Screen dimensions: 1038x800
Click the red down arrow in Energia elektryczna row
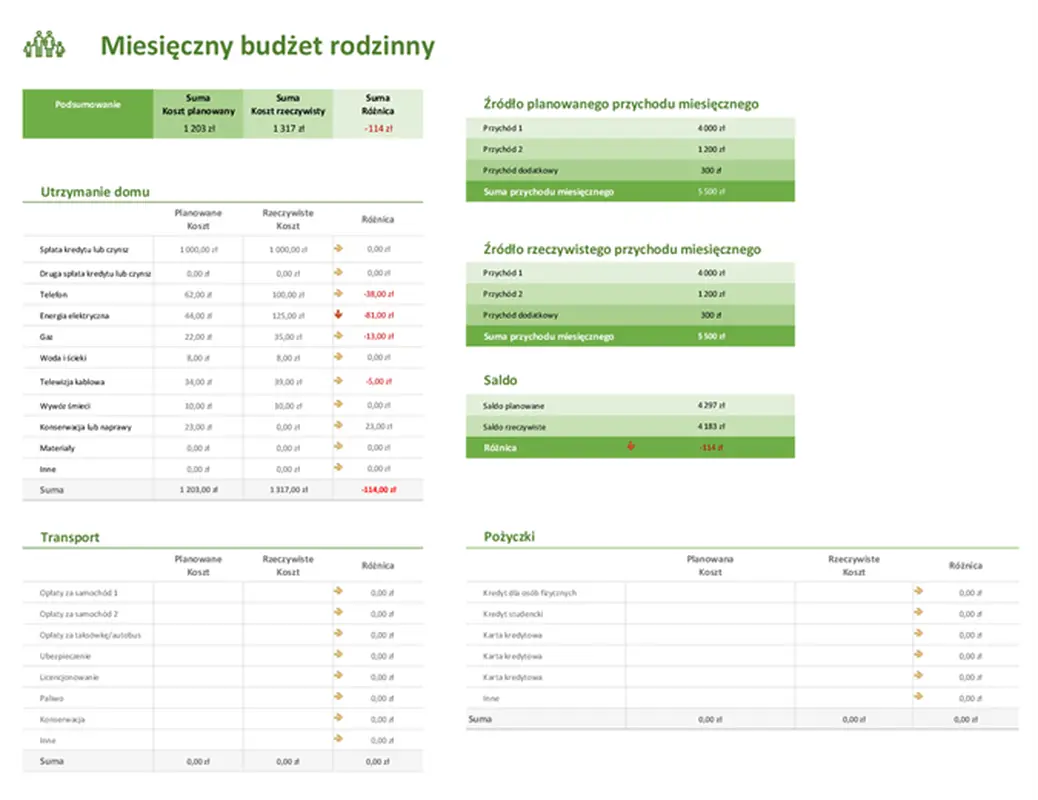pyautogui.click(x=338, y=315)
